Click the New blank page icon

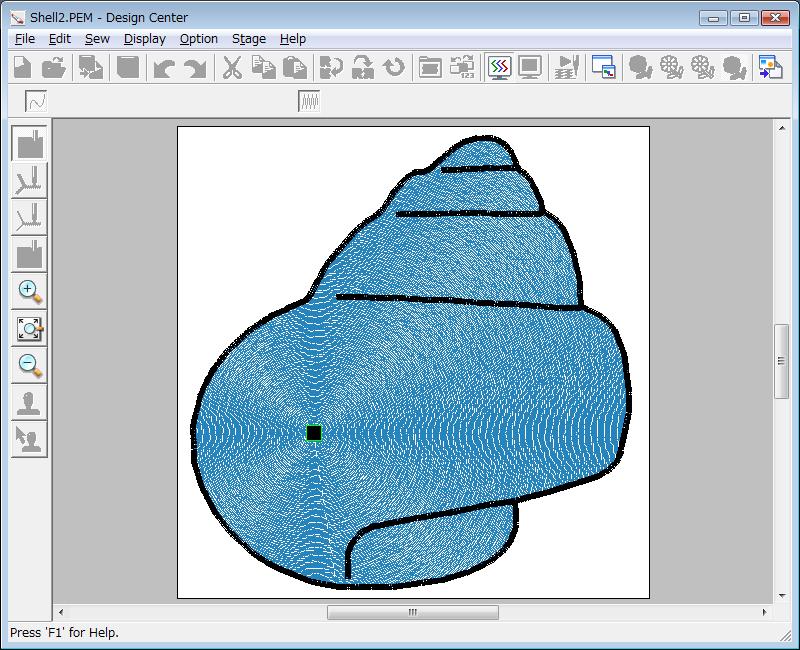[22, 67]
